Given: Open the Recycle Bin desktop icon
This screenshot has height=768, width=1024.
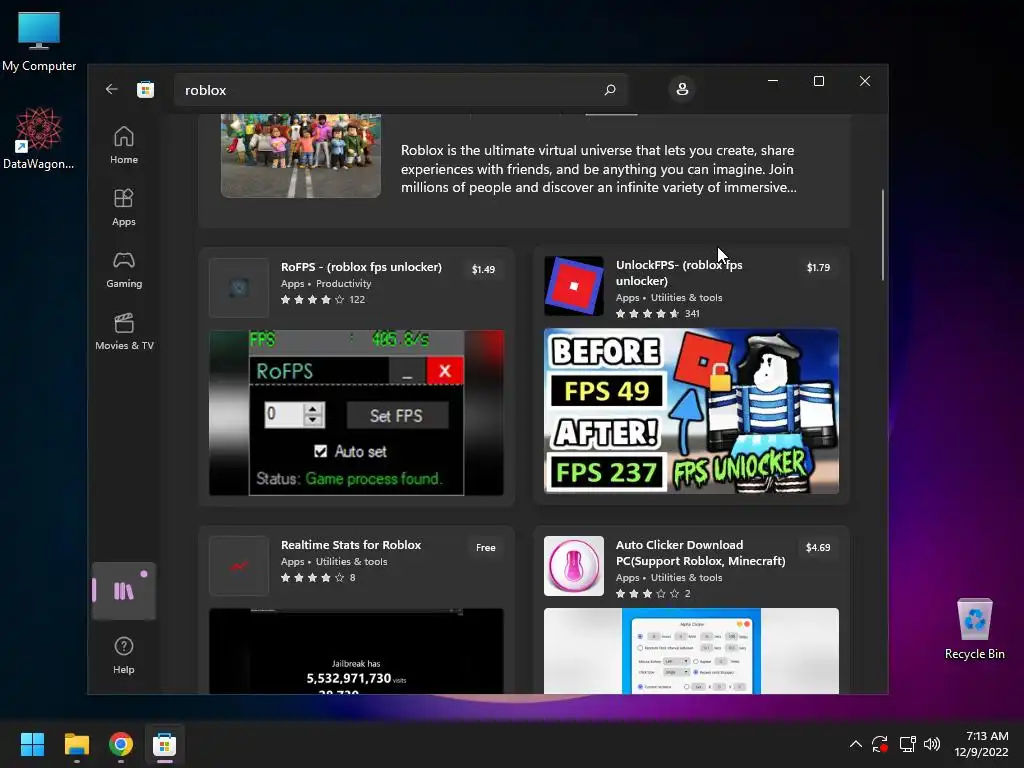Looking at the screenshot, I should 974,629.
